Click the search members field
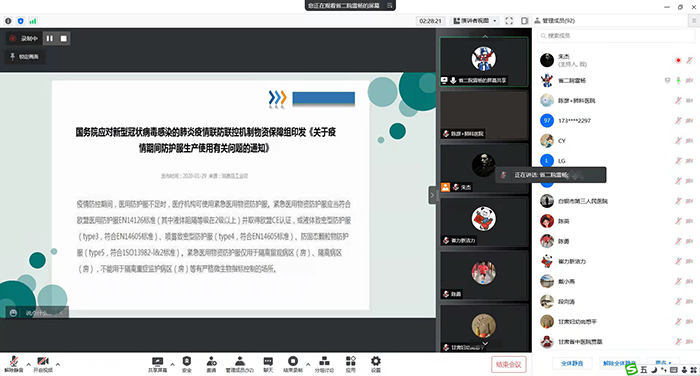The width and height of the screenshot is (700, 376). point(616,36)
